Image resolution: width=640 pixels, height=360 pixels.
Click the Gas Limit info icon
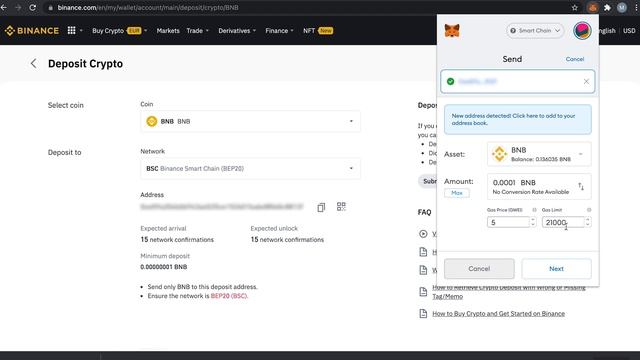(x=589, y=210)
